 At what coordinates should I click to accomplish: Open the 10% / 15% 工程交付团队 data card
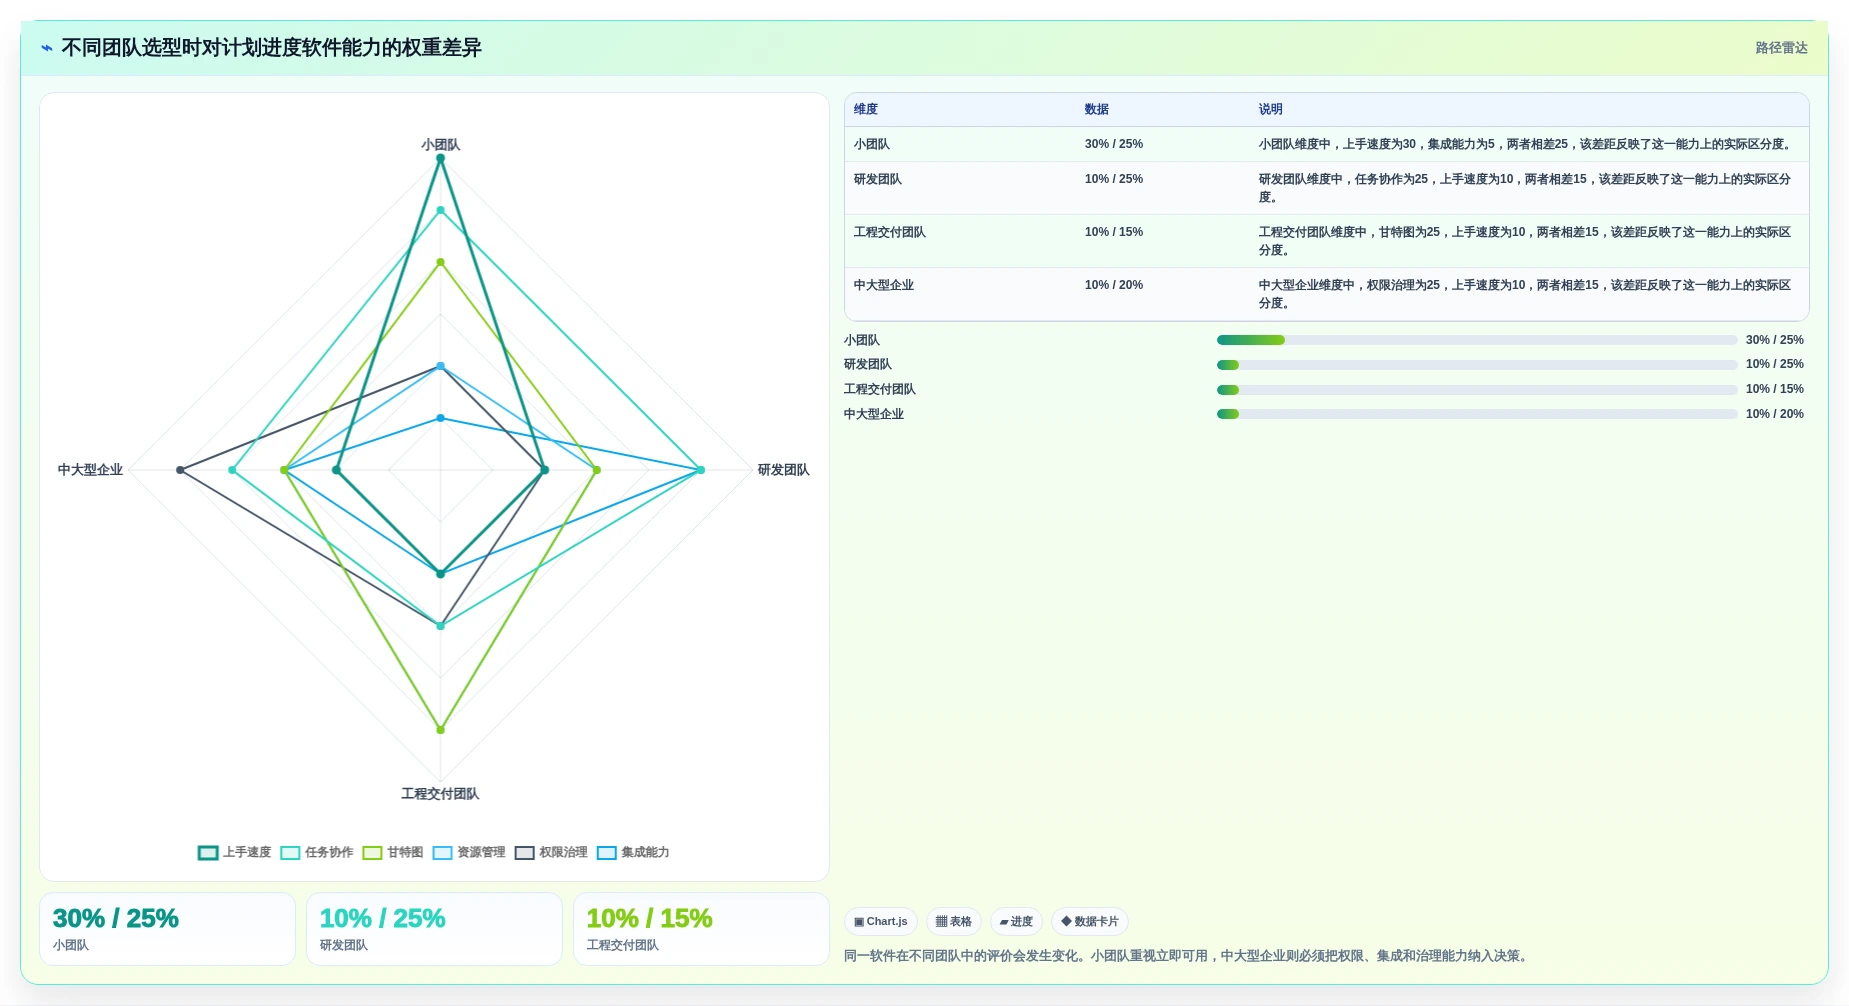pyautogui.click(x=701, y=929)
